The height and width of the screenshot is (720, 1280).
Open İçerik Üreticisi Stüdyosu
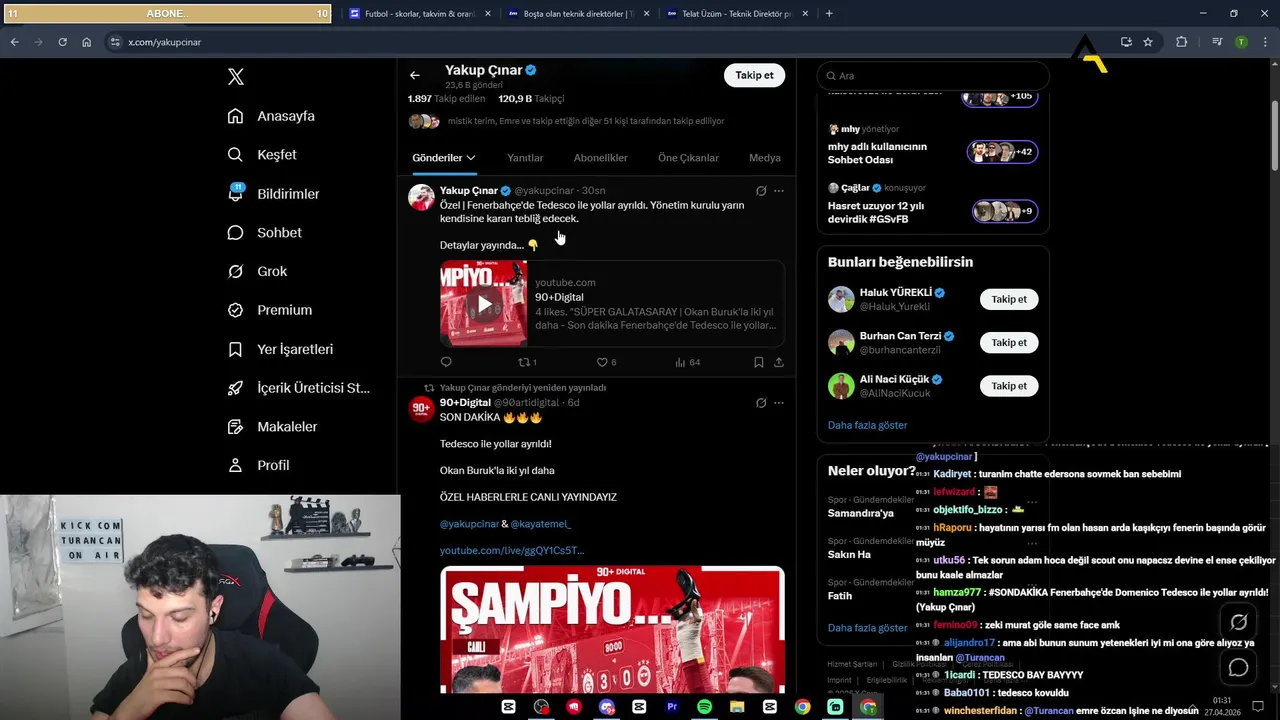click(x=298, y=388)
